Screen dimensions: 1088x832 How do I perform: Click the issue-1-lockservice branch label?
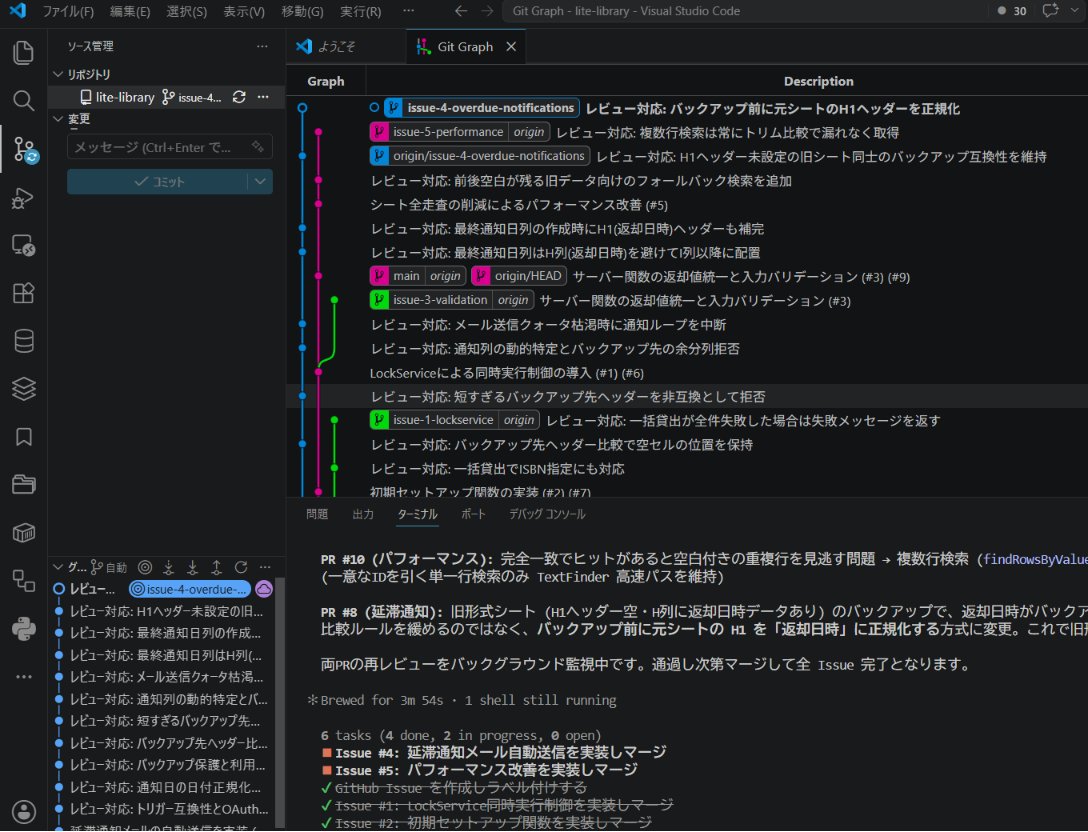click(443, 420)
